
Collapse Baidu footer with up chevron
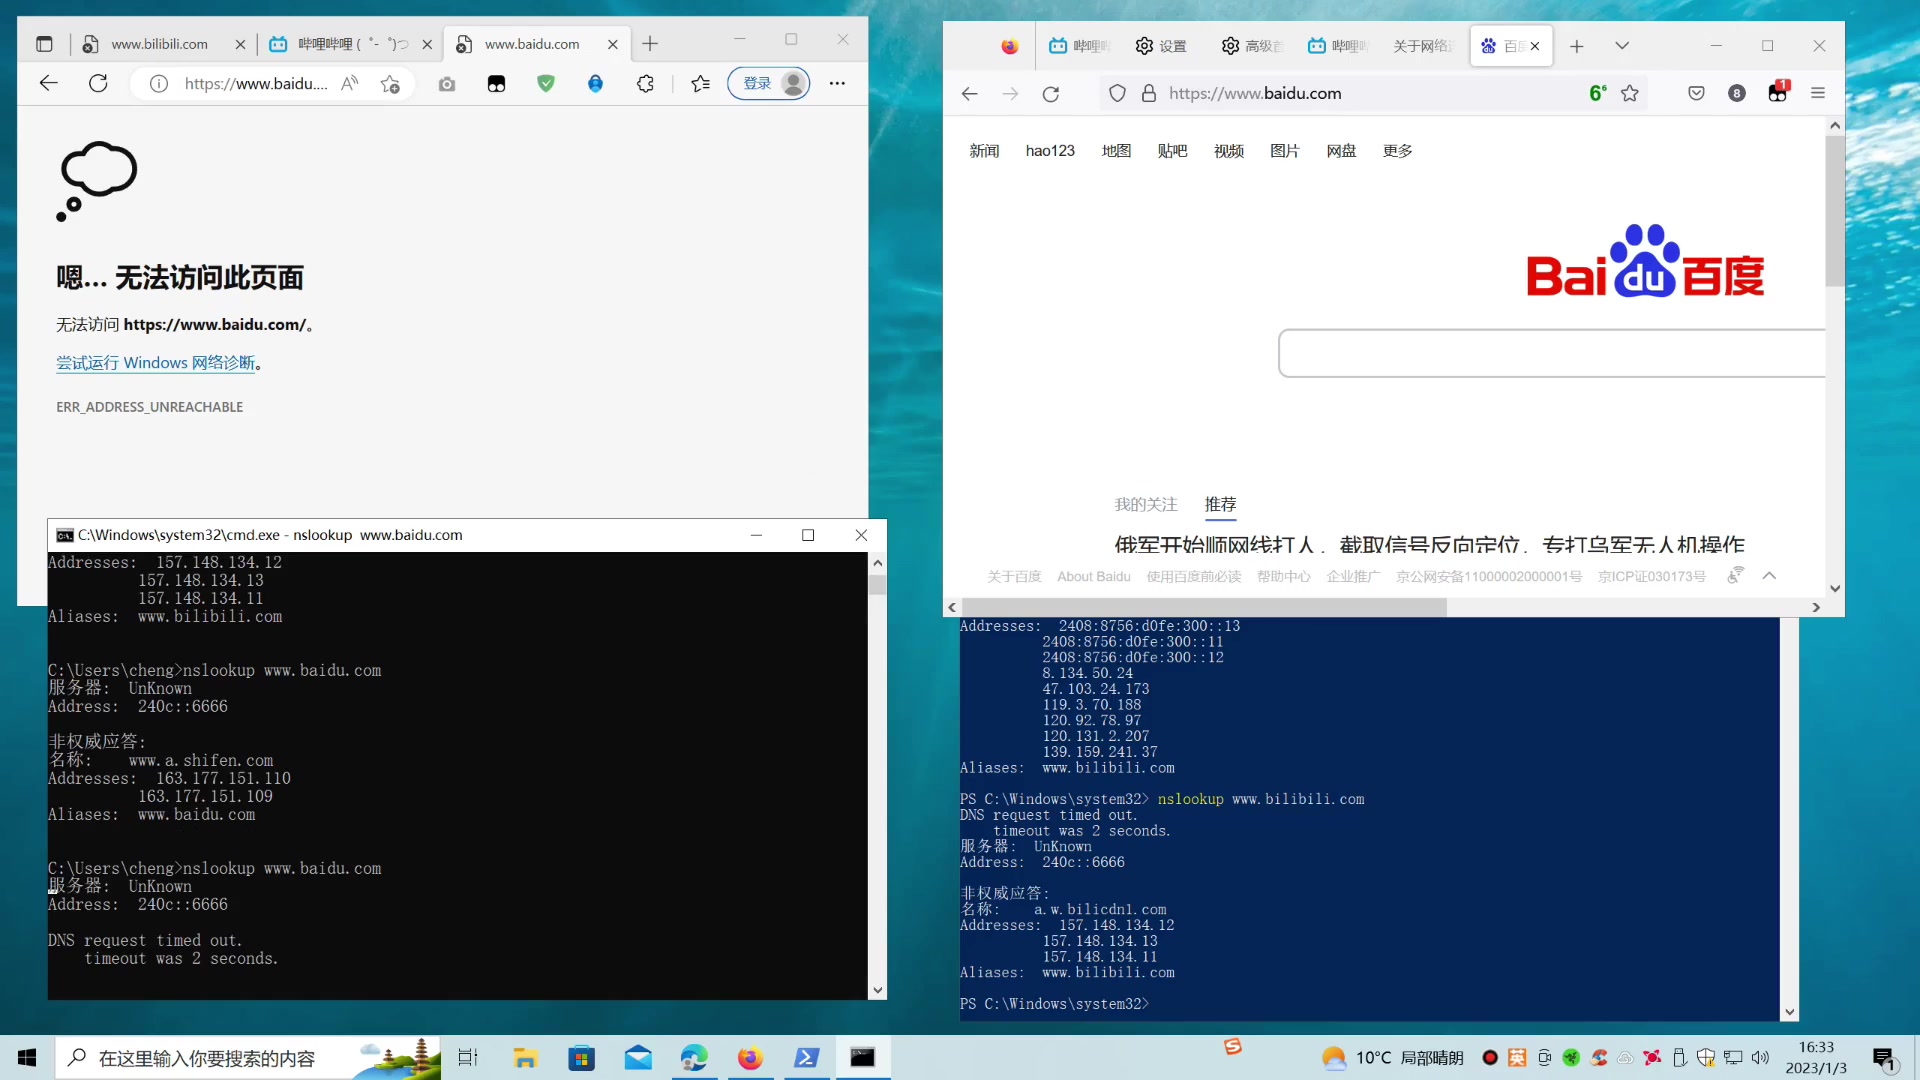(1769, 576)
